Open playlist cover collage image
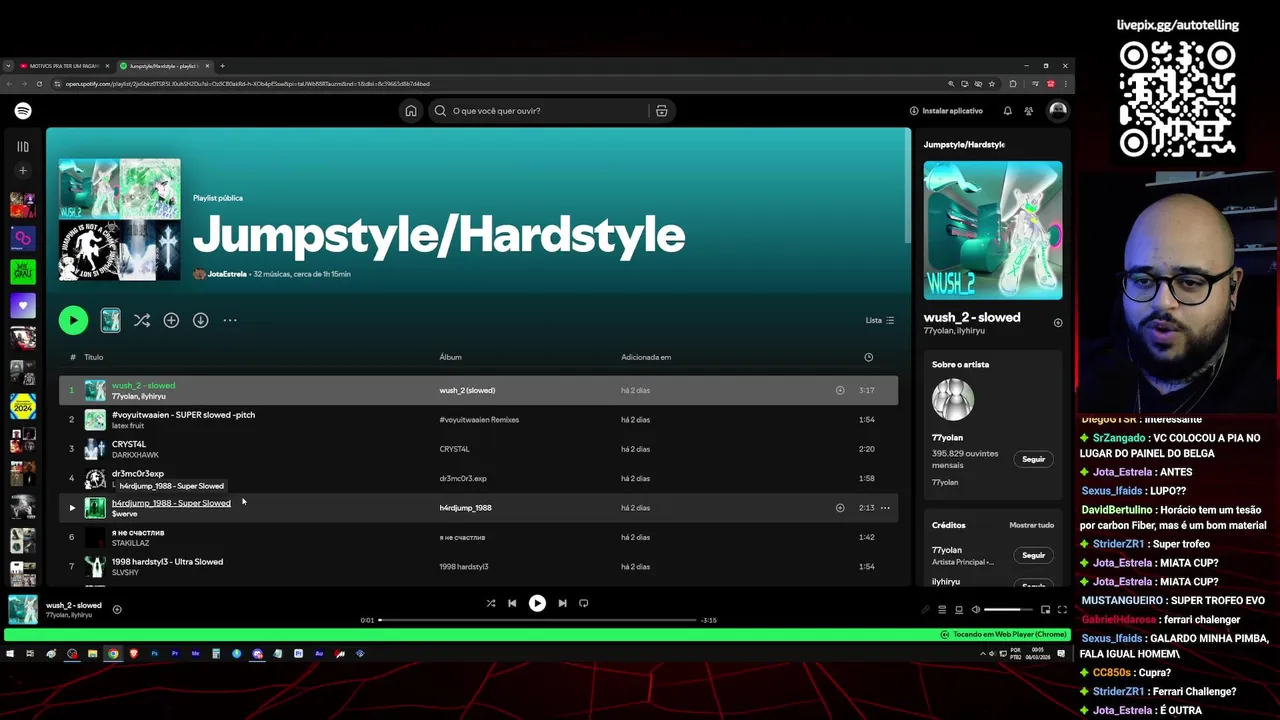 click(x=119, y=220)
